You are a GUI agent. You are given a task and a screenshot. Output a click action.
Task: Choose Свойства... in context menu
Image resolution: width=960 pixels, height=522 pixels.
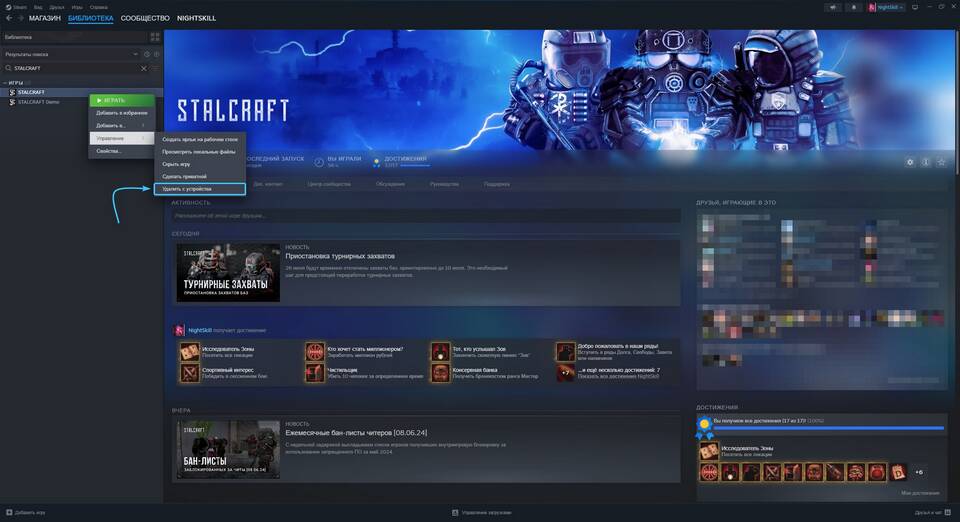(x=109, y=151)
